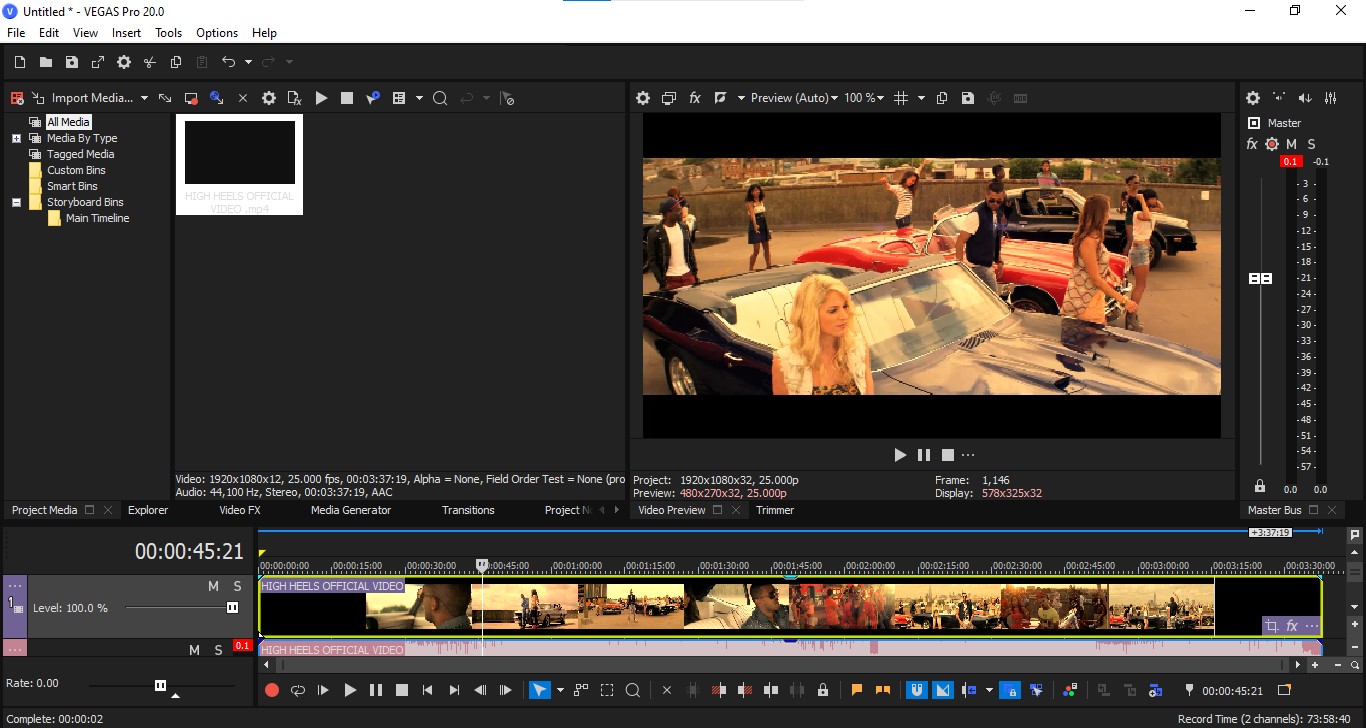This screenshot has width=1366, height=728.
Task: Open Master Bus FX button
Action: click(1252, 144)
